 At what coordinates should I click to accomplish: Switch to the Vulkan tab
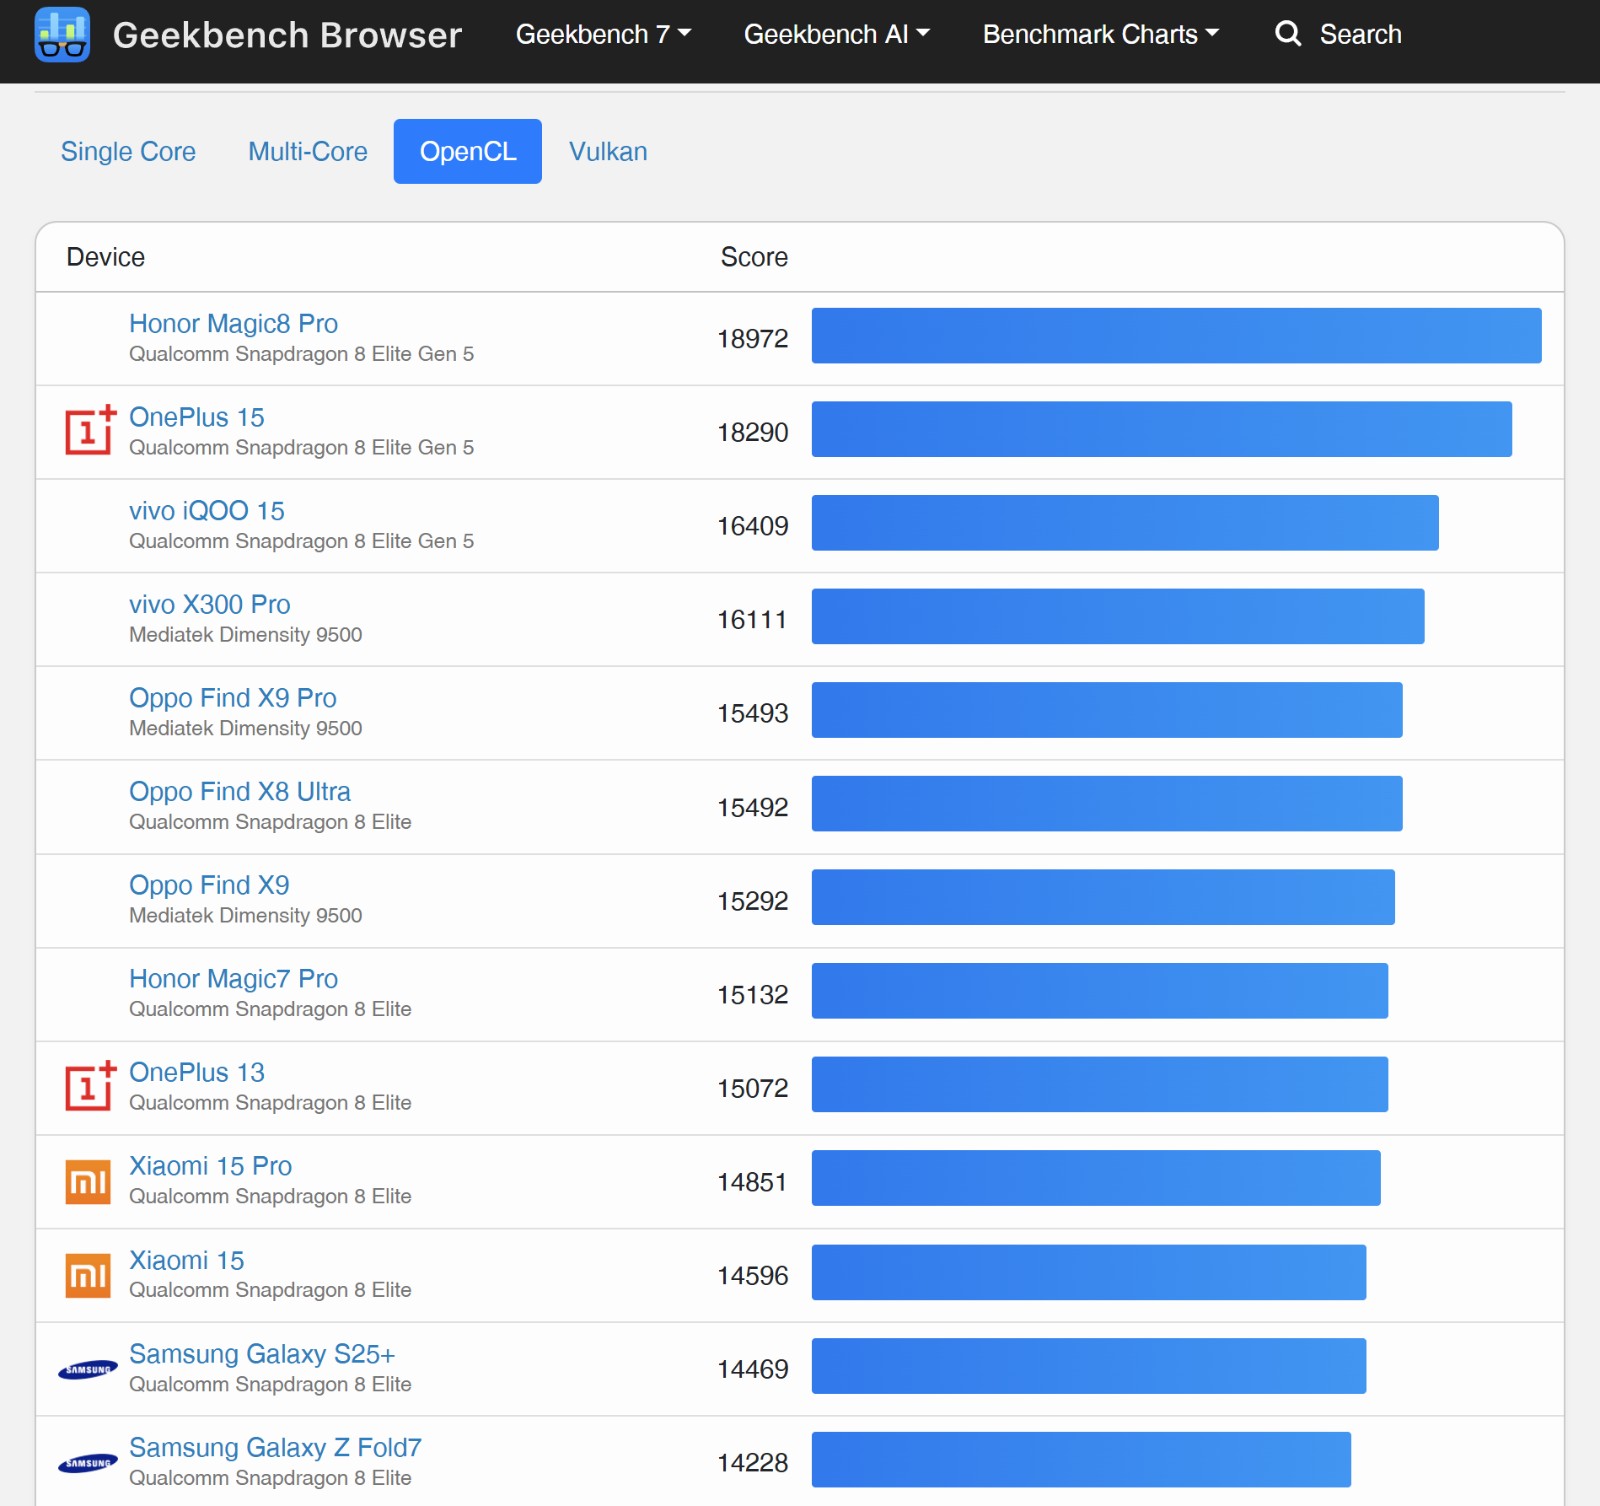608,151
